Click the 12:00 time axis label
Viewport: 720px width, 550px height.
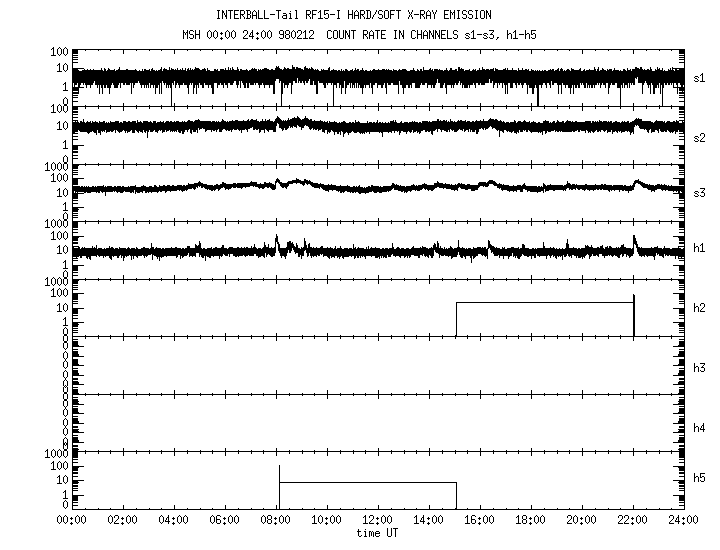click(377, 520)
